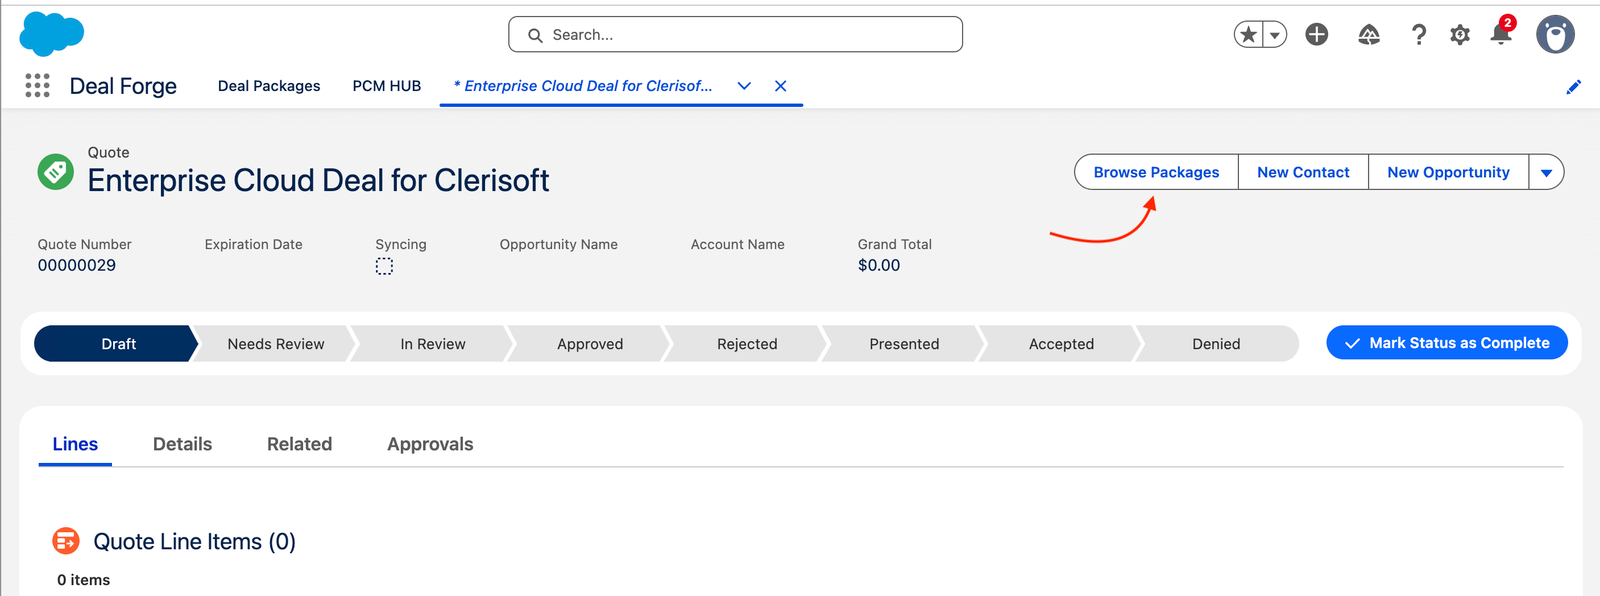
Task: Open the Help question mark icon
Action: [1418, 35]
